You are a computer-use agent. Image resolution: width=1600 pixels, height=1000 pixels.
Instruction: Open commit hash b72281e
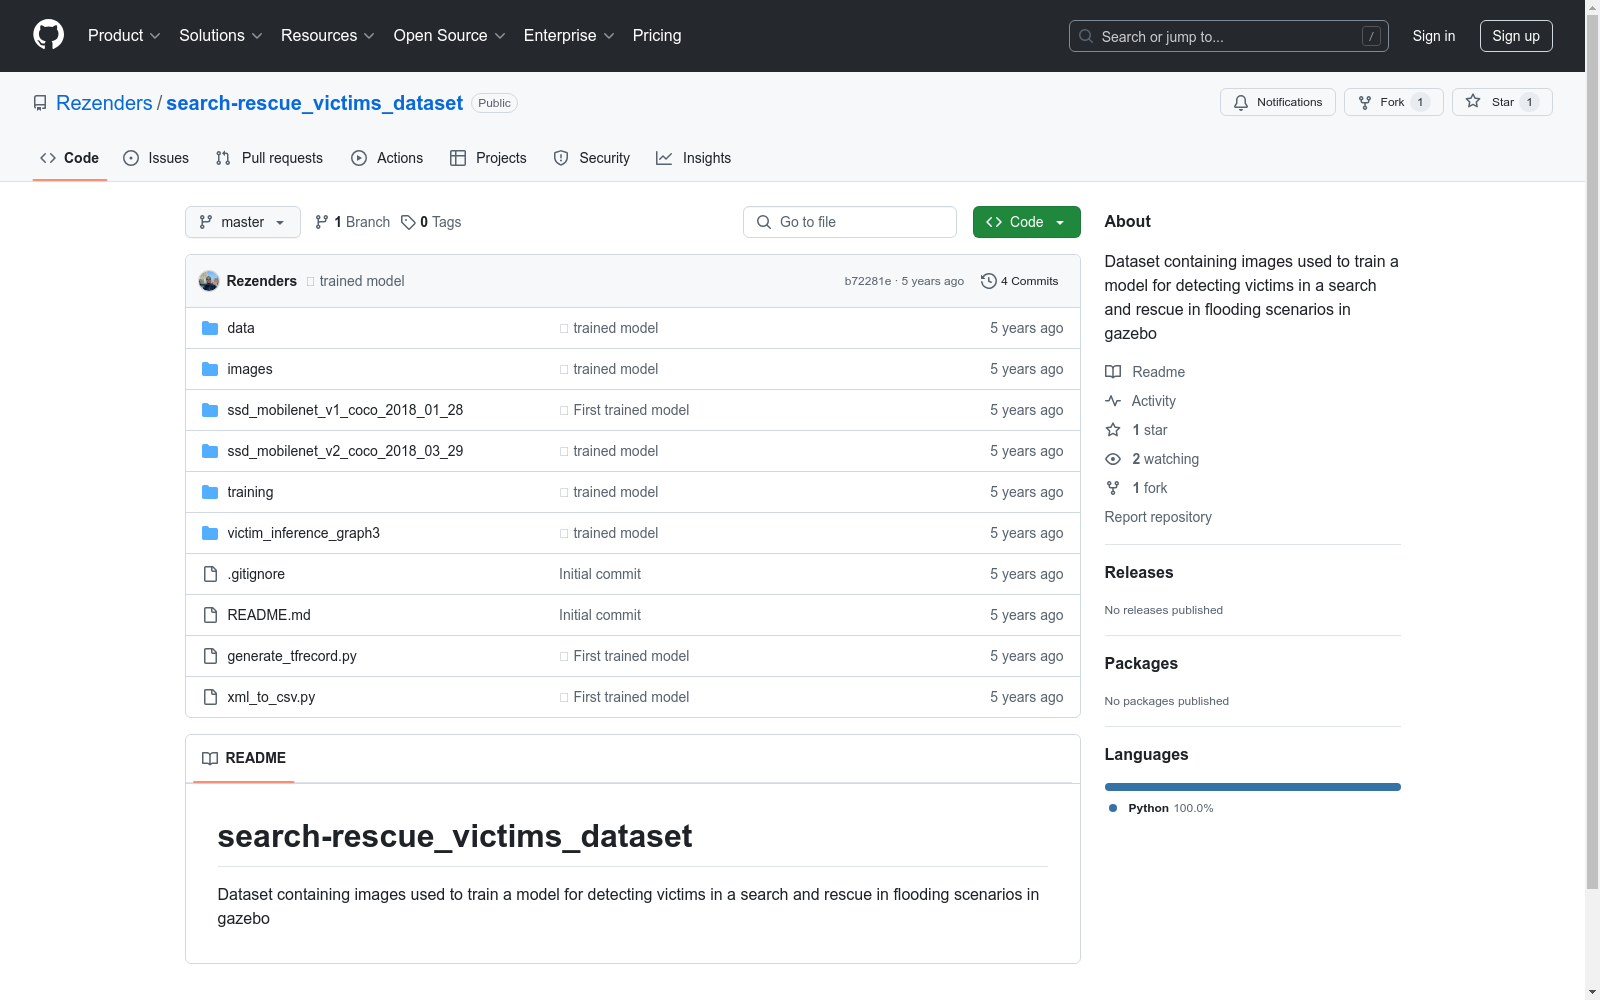(x=868, y=281)
